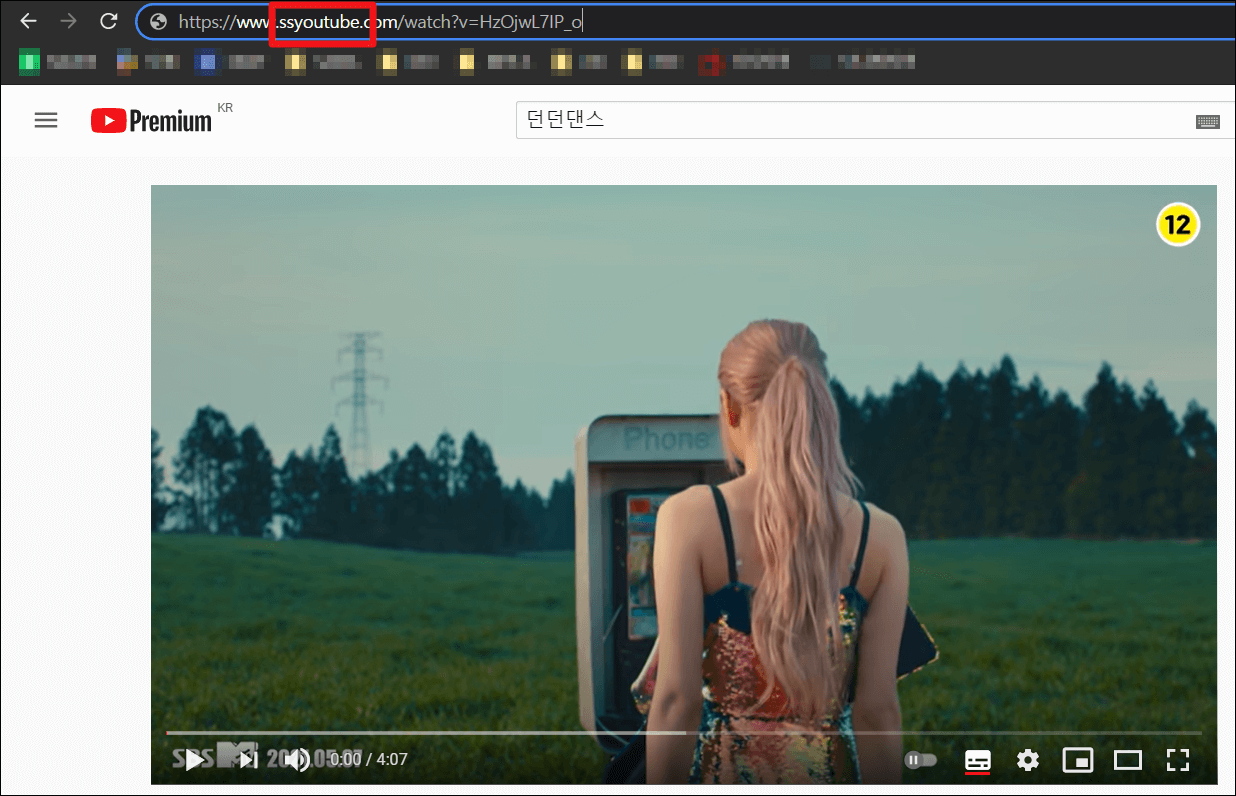
Task: Click the YouTube Premium logo
Action: click(x=150, y=120)
